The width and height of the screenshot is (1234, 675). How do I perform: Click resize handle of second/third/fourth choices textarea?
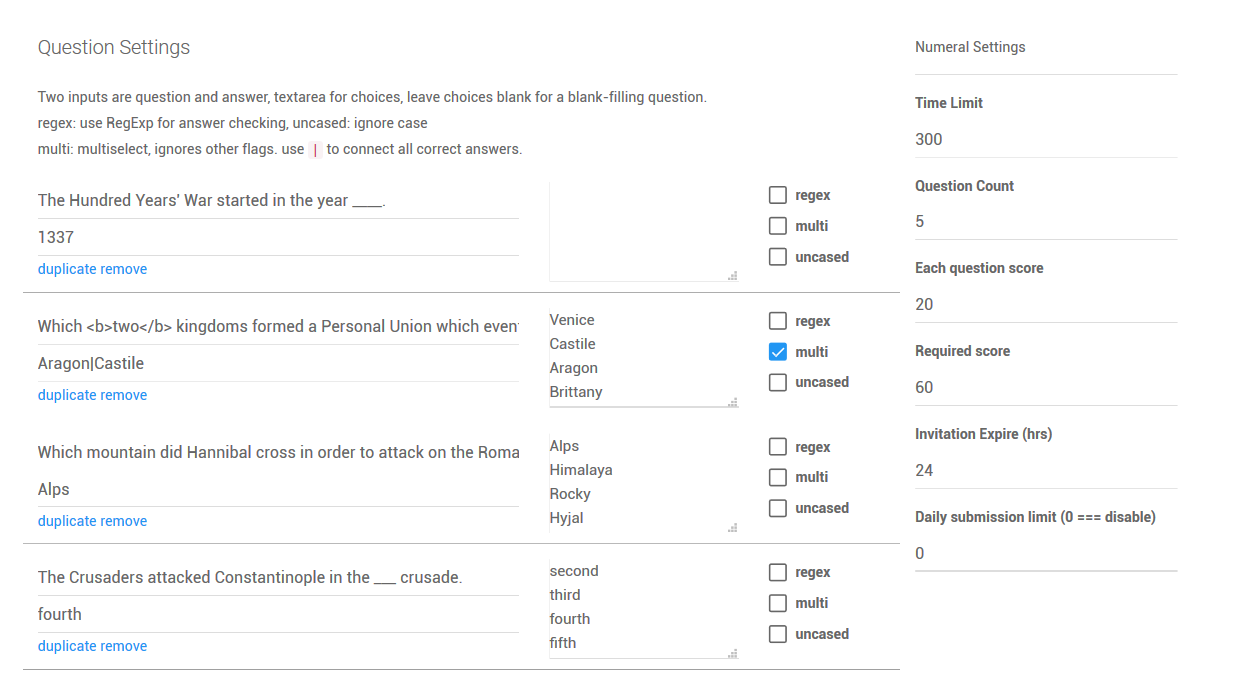[x=733, y=653]
